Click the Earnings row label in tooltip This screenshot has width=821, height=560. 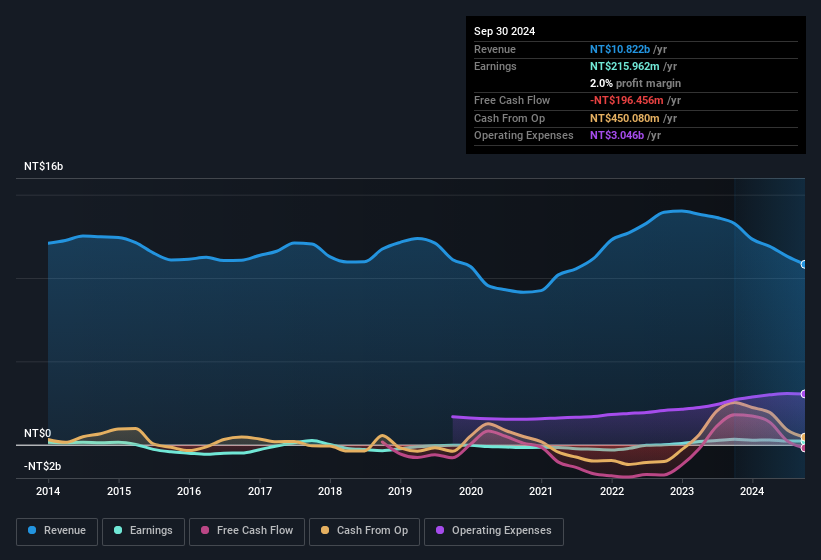pos(495,66)
